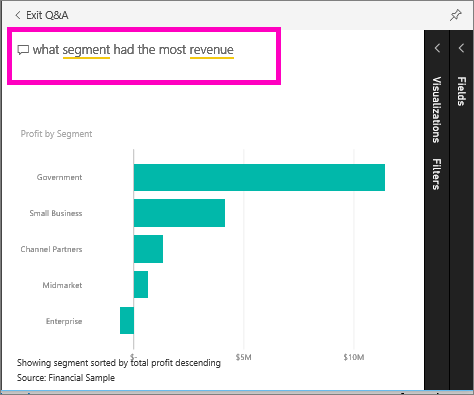
Task: Click the Source: Financial Sample text
Action: click(66, 378)
